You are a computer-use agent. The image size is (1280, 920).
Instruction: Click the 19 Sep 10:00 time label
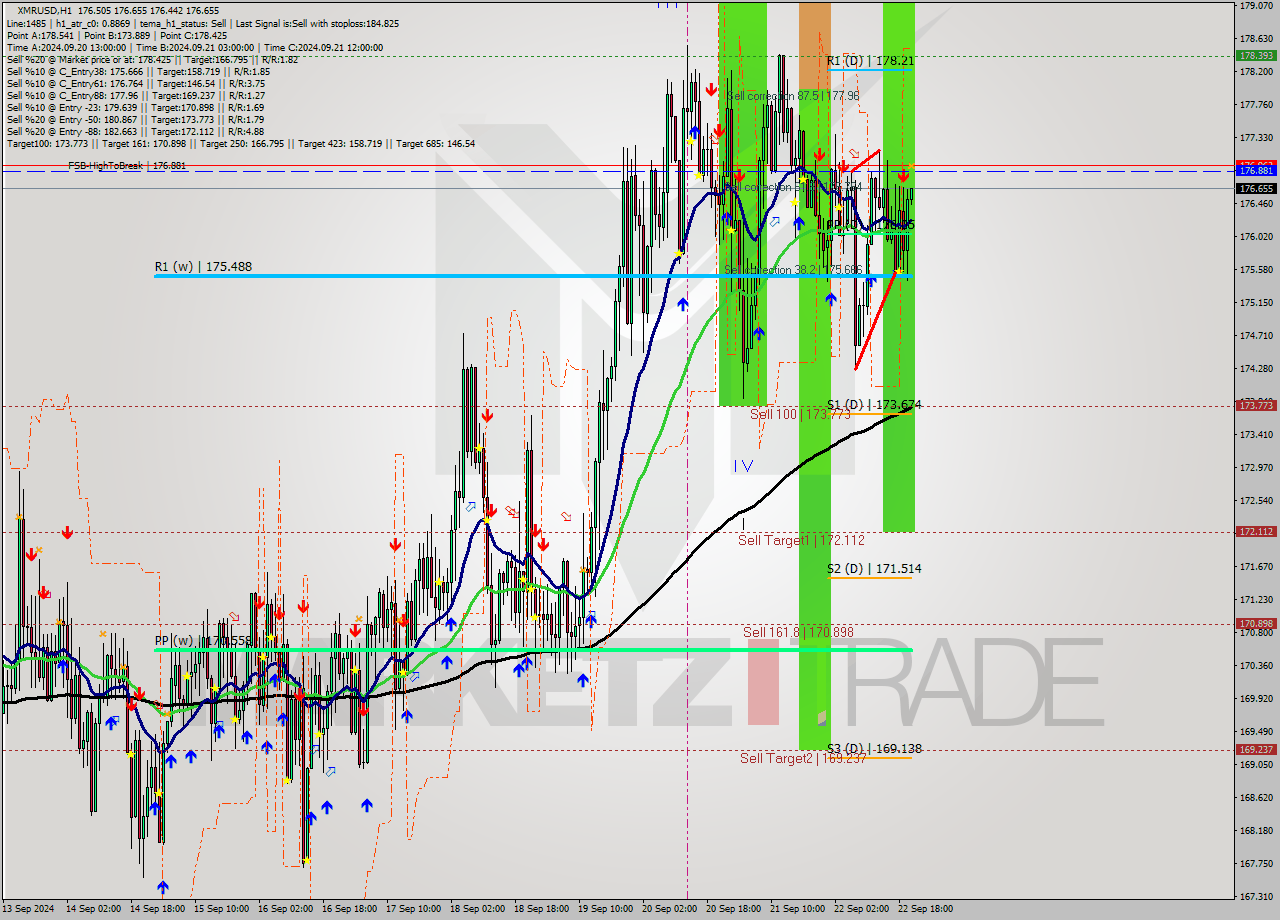(606, 909)
